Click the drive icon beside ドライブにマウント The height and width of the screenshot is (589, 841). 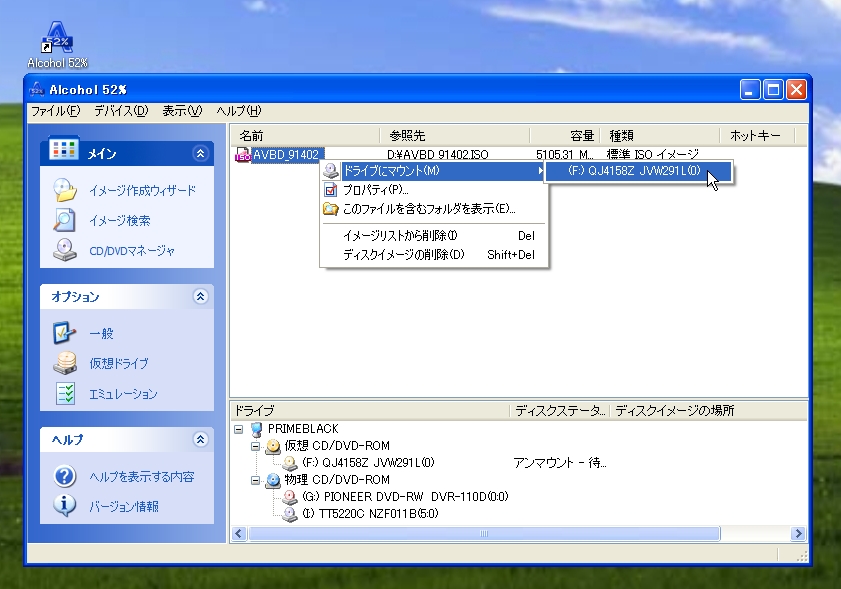tap(331, 171)
